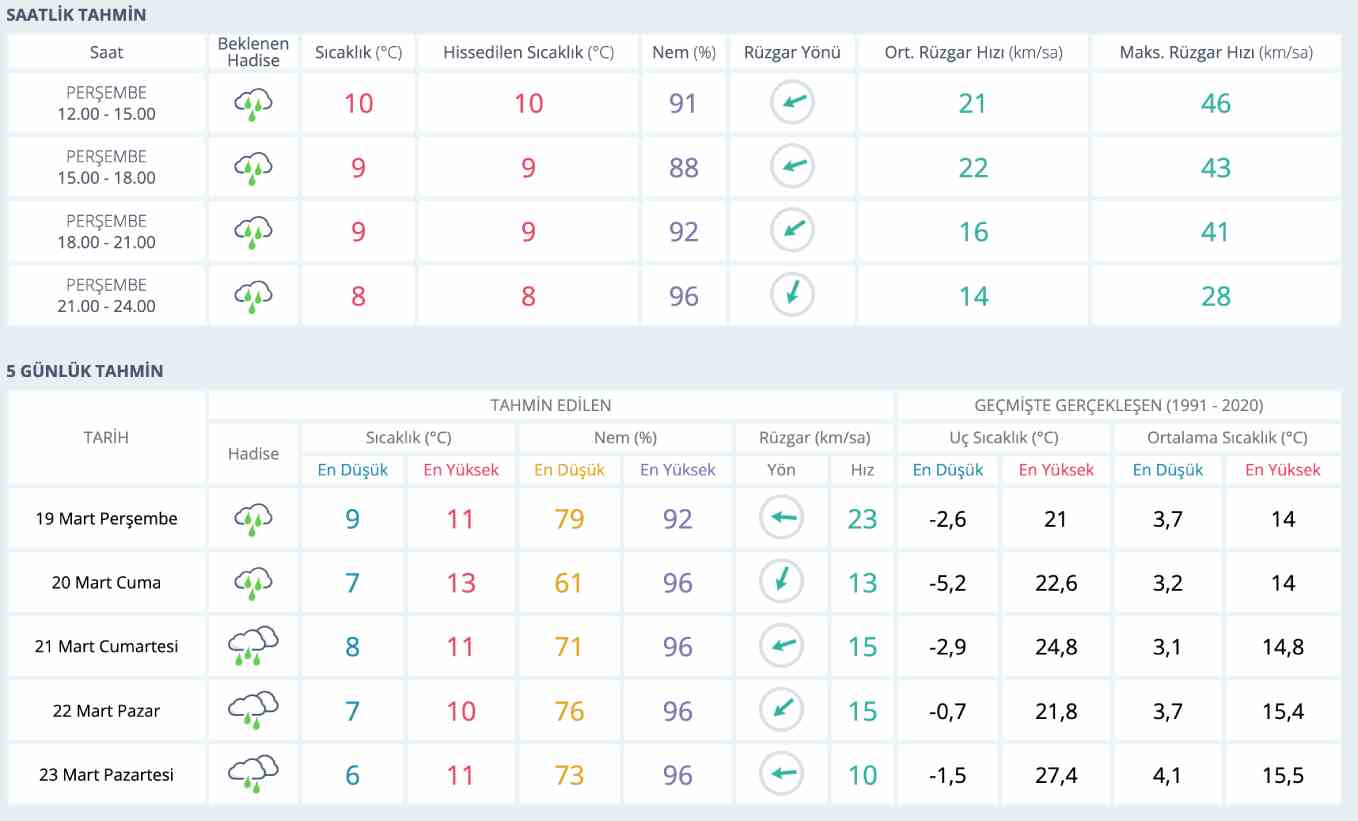Click GEÇMİŞTE GERÇEKLEŞEN (1991 - 2020) header

1118,405
